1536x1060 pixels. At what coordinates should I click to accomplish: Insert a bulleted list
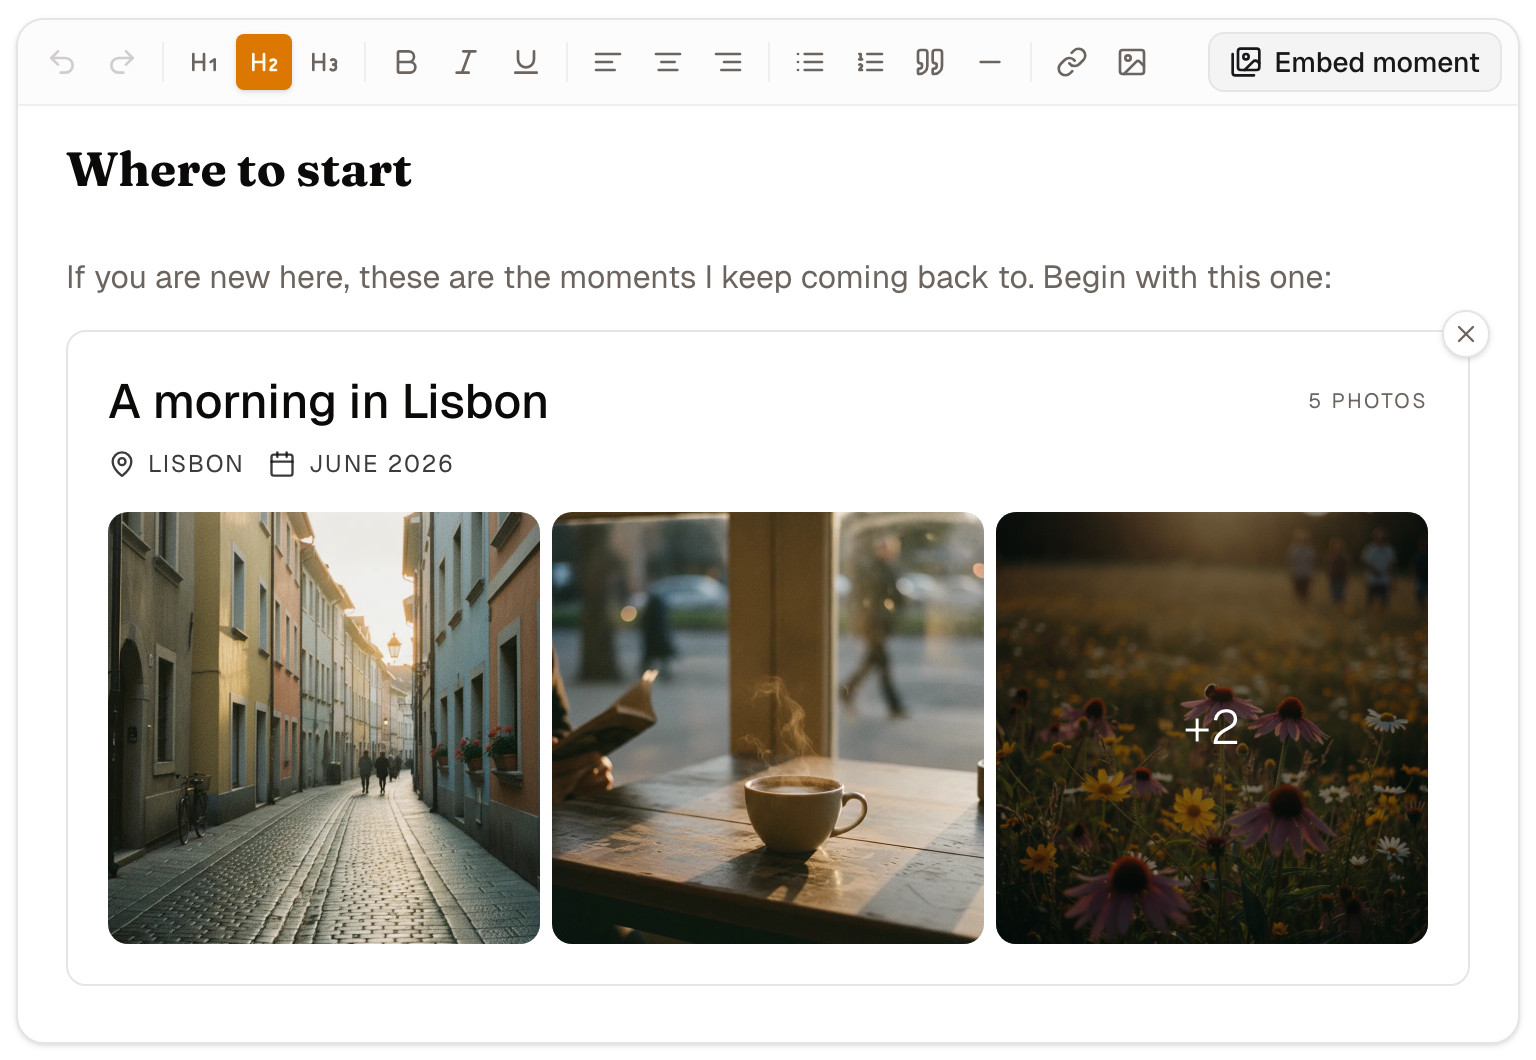pyautogui.click(x=810, y=62)
